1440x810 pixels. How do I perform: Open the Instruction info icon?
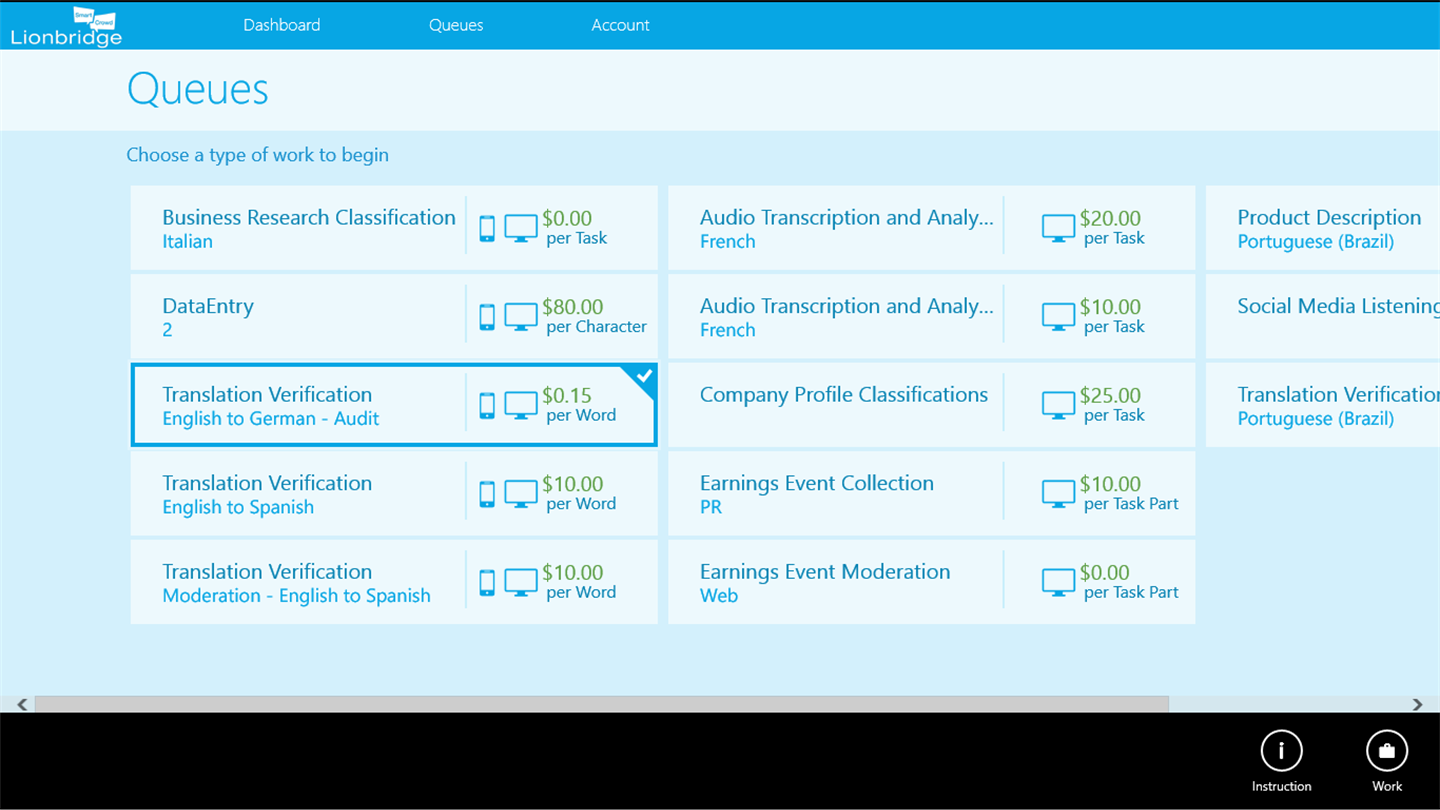point(1281,750)
